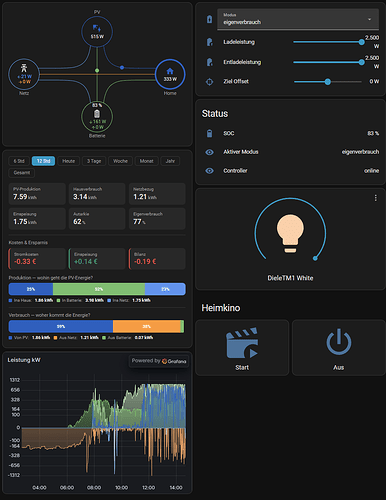
Task: Click the PV-Produktion 7.59 kWh tile
Action: tap(37, 194)
